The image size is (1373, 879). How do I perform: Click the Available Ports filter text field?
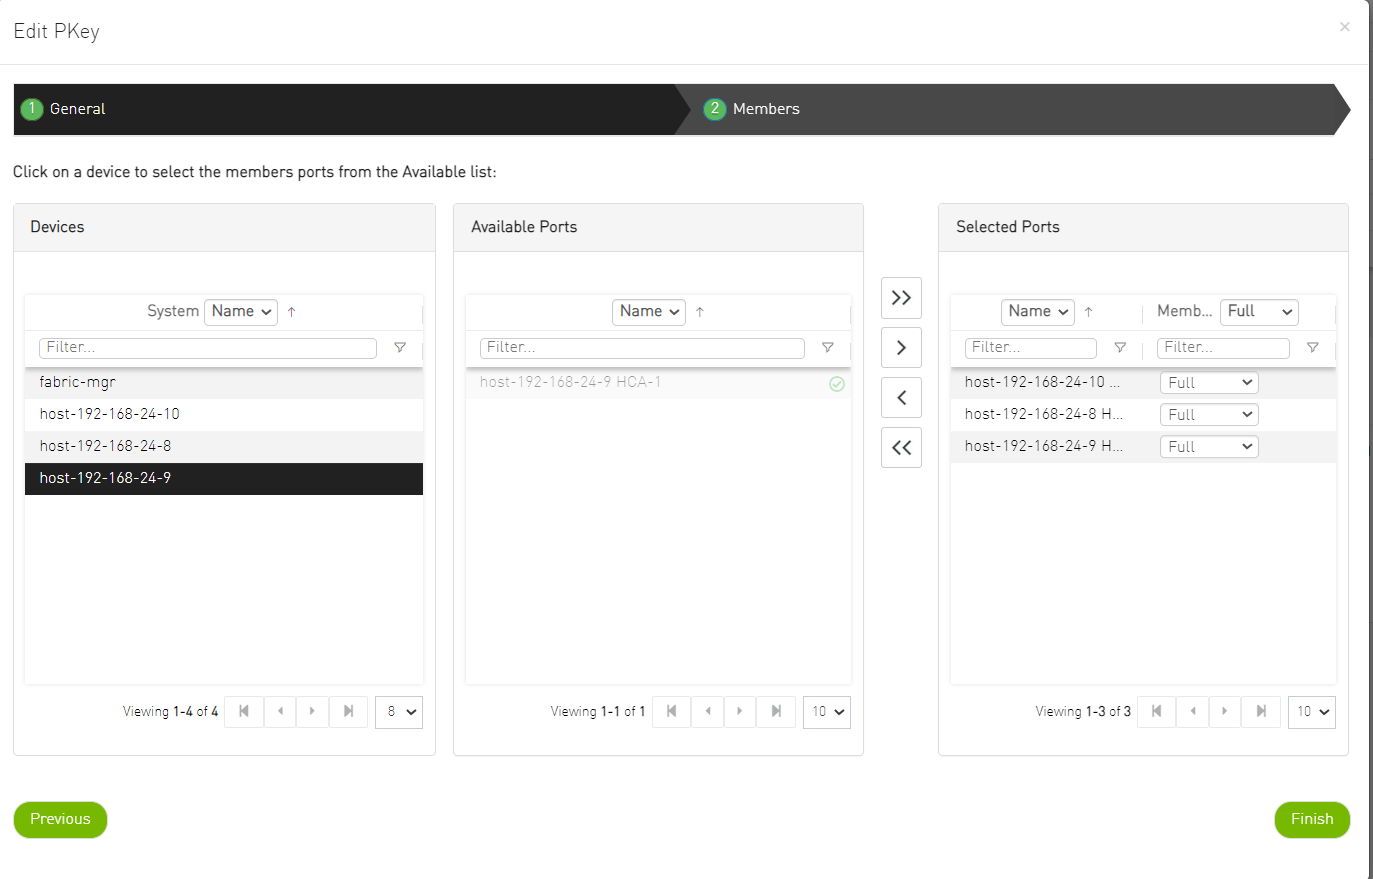(x=642, y=348)
